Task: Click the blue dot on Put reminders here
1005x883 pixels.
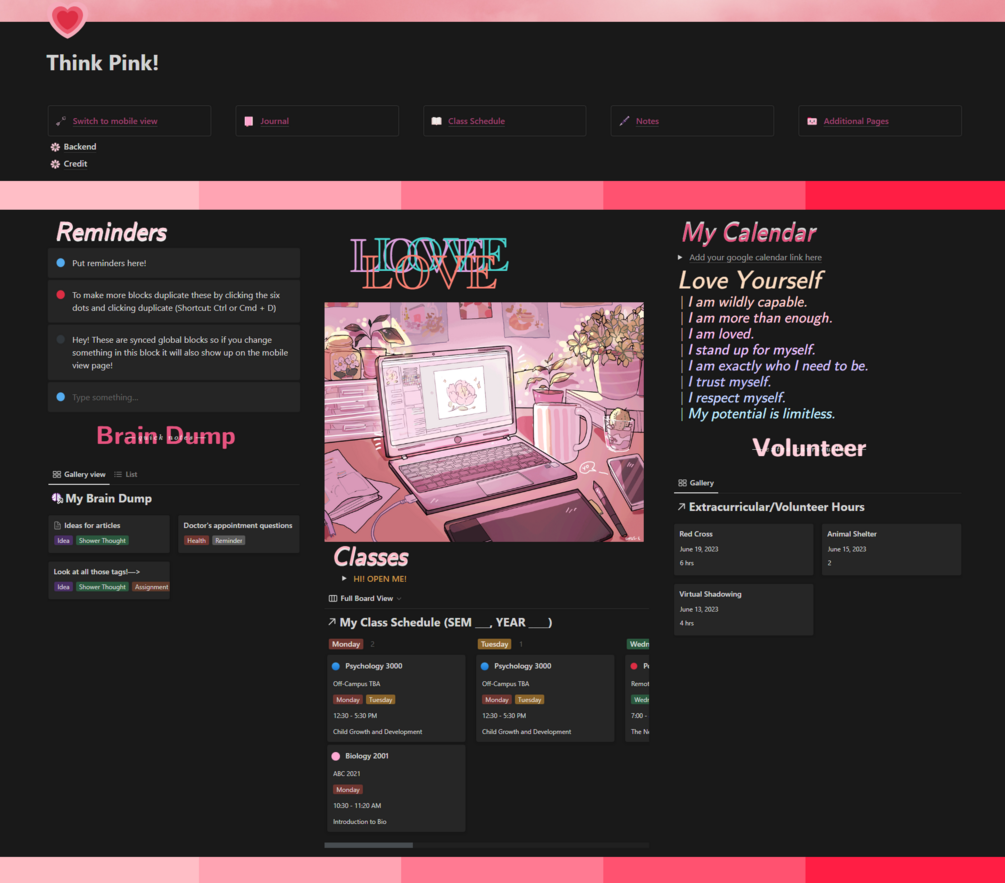Action: pos(61,263)
